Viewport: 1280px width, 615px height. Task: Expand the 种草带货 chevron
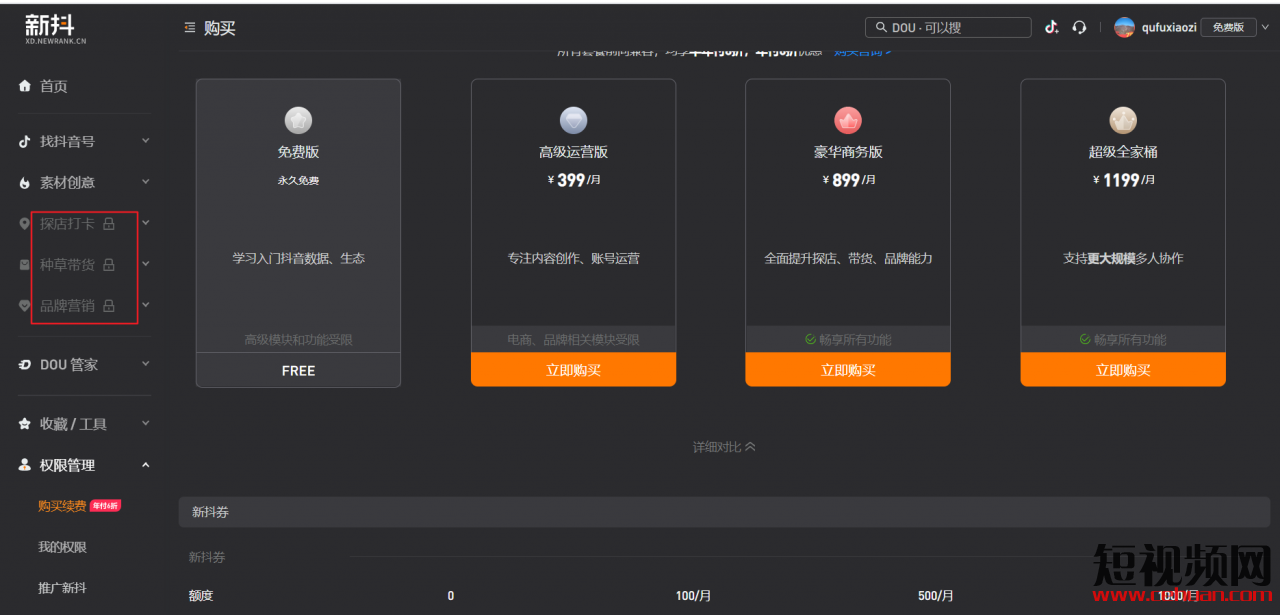146,264
